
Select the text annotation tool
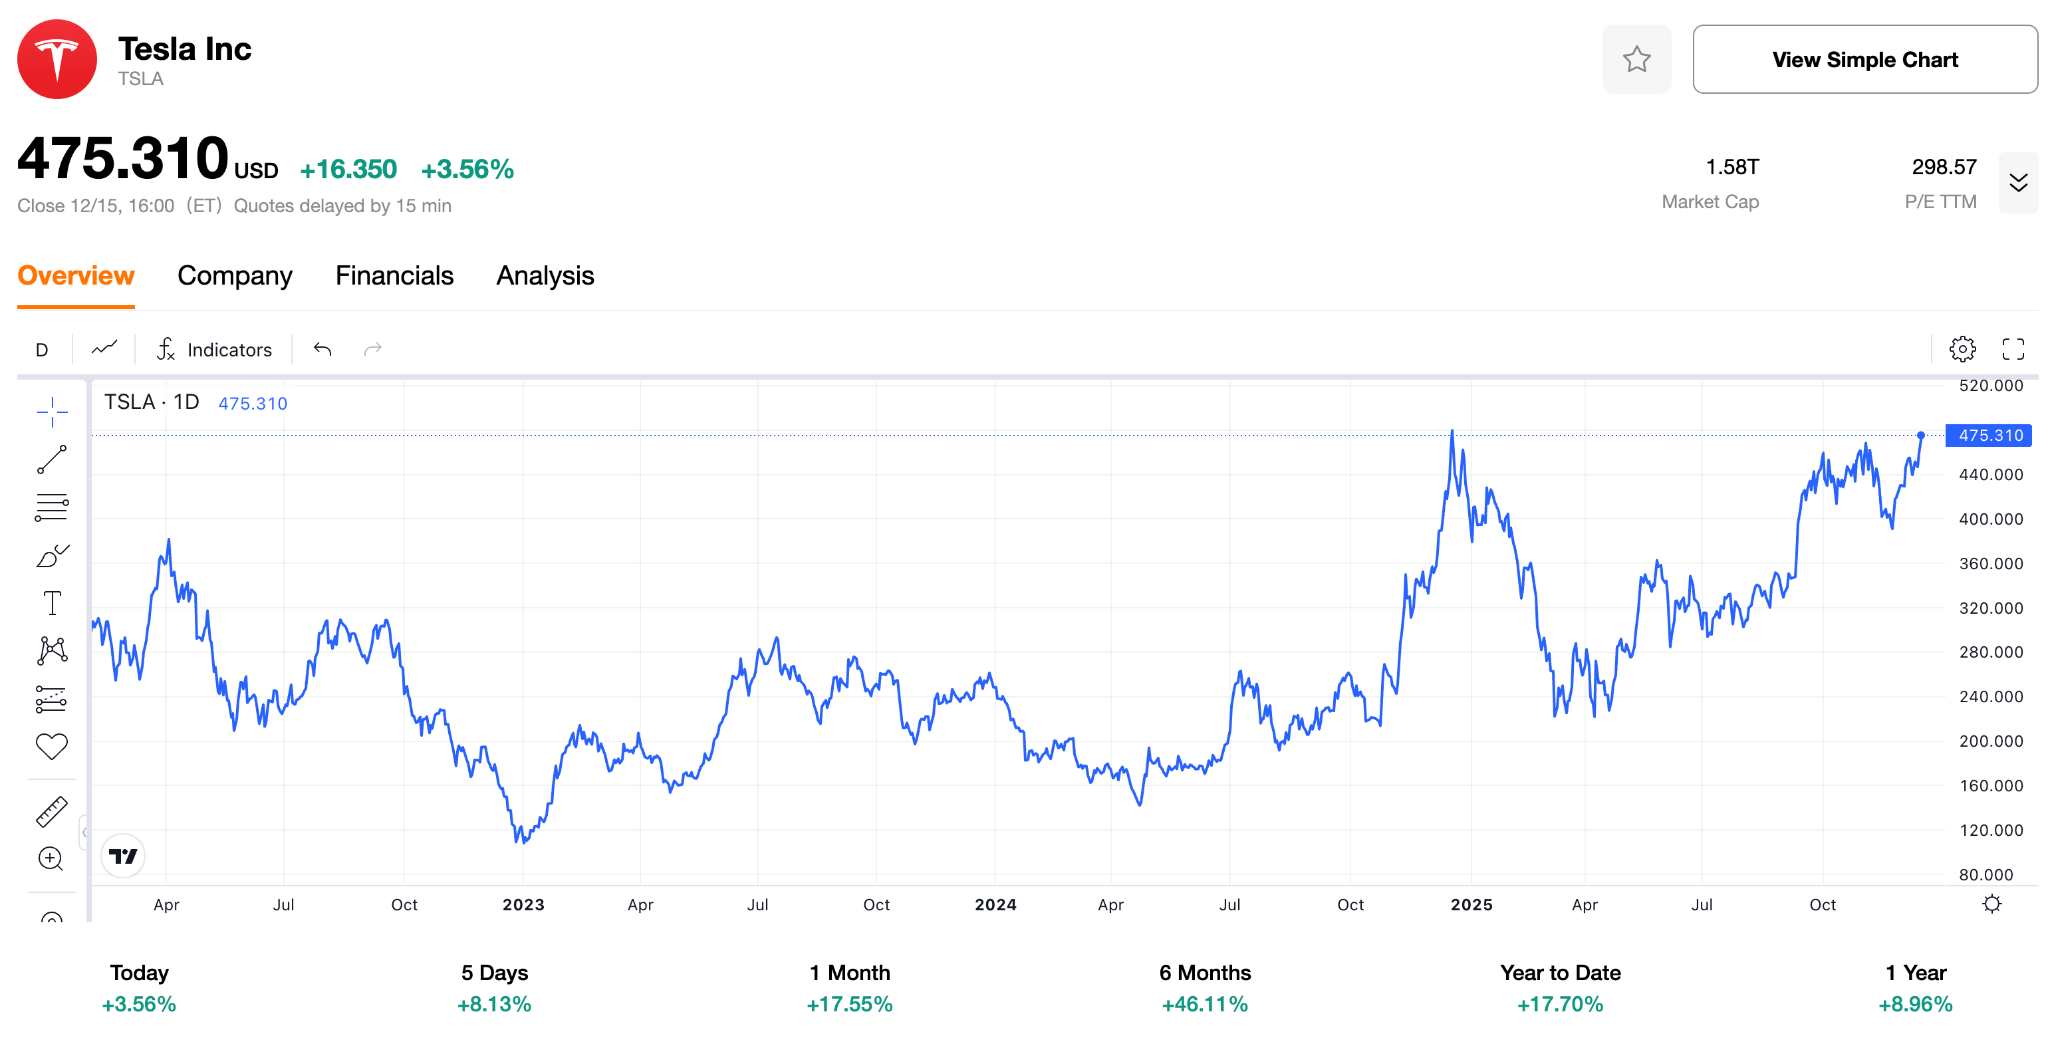(52, 603)
